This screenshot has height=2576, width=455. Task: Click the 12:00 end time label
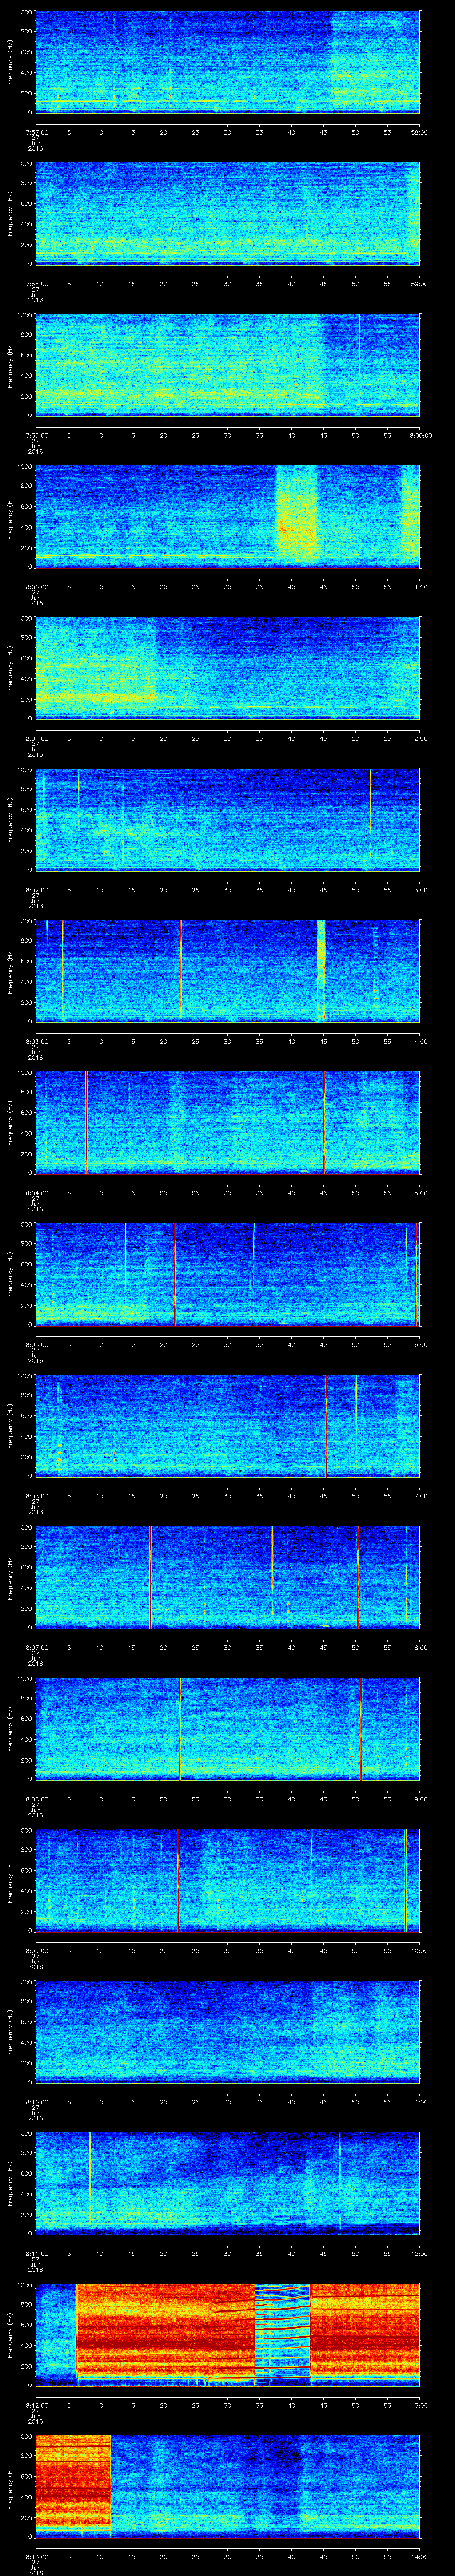(x=419, y=2254)
